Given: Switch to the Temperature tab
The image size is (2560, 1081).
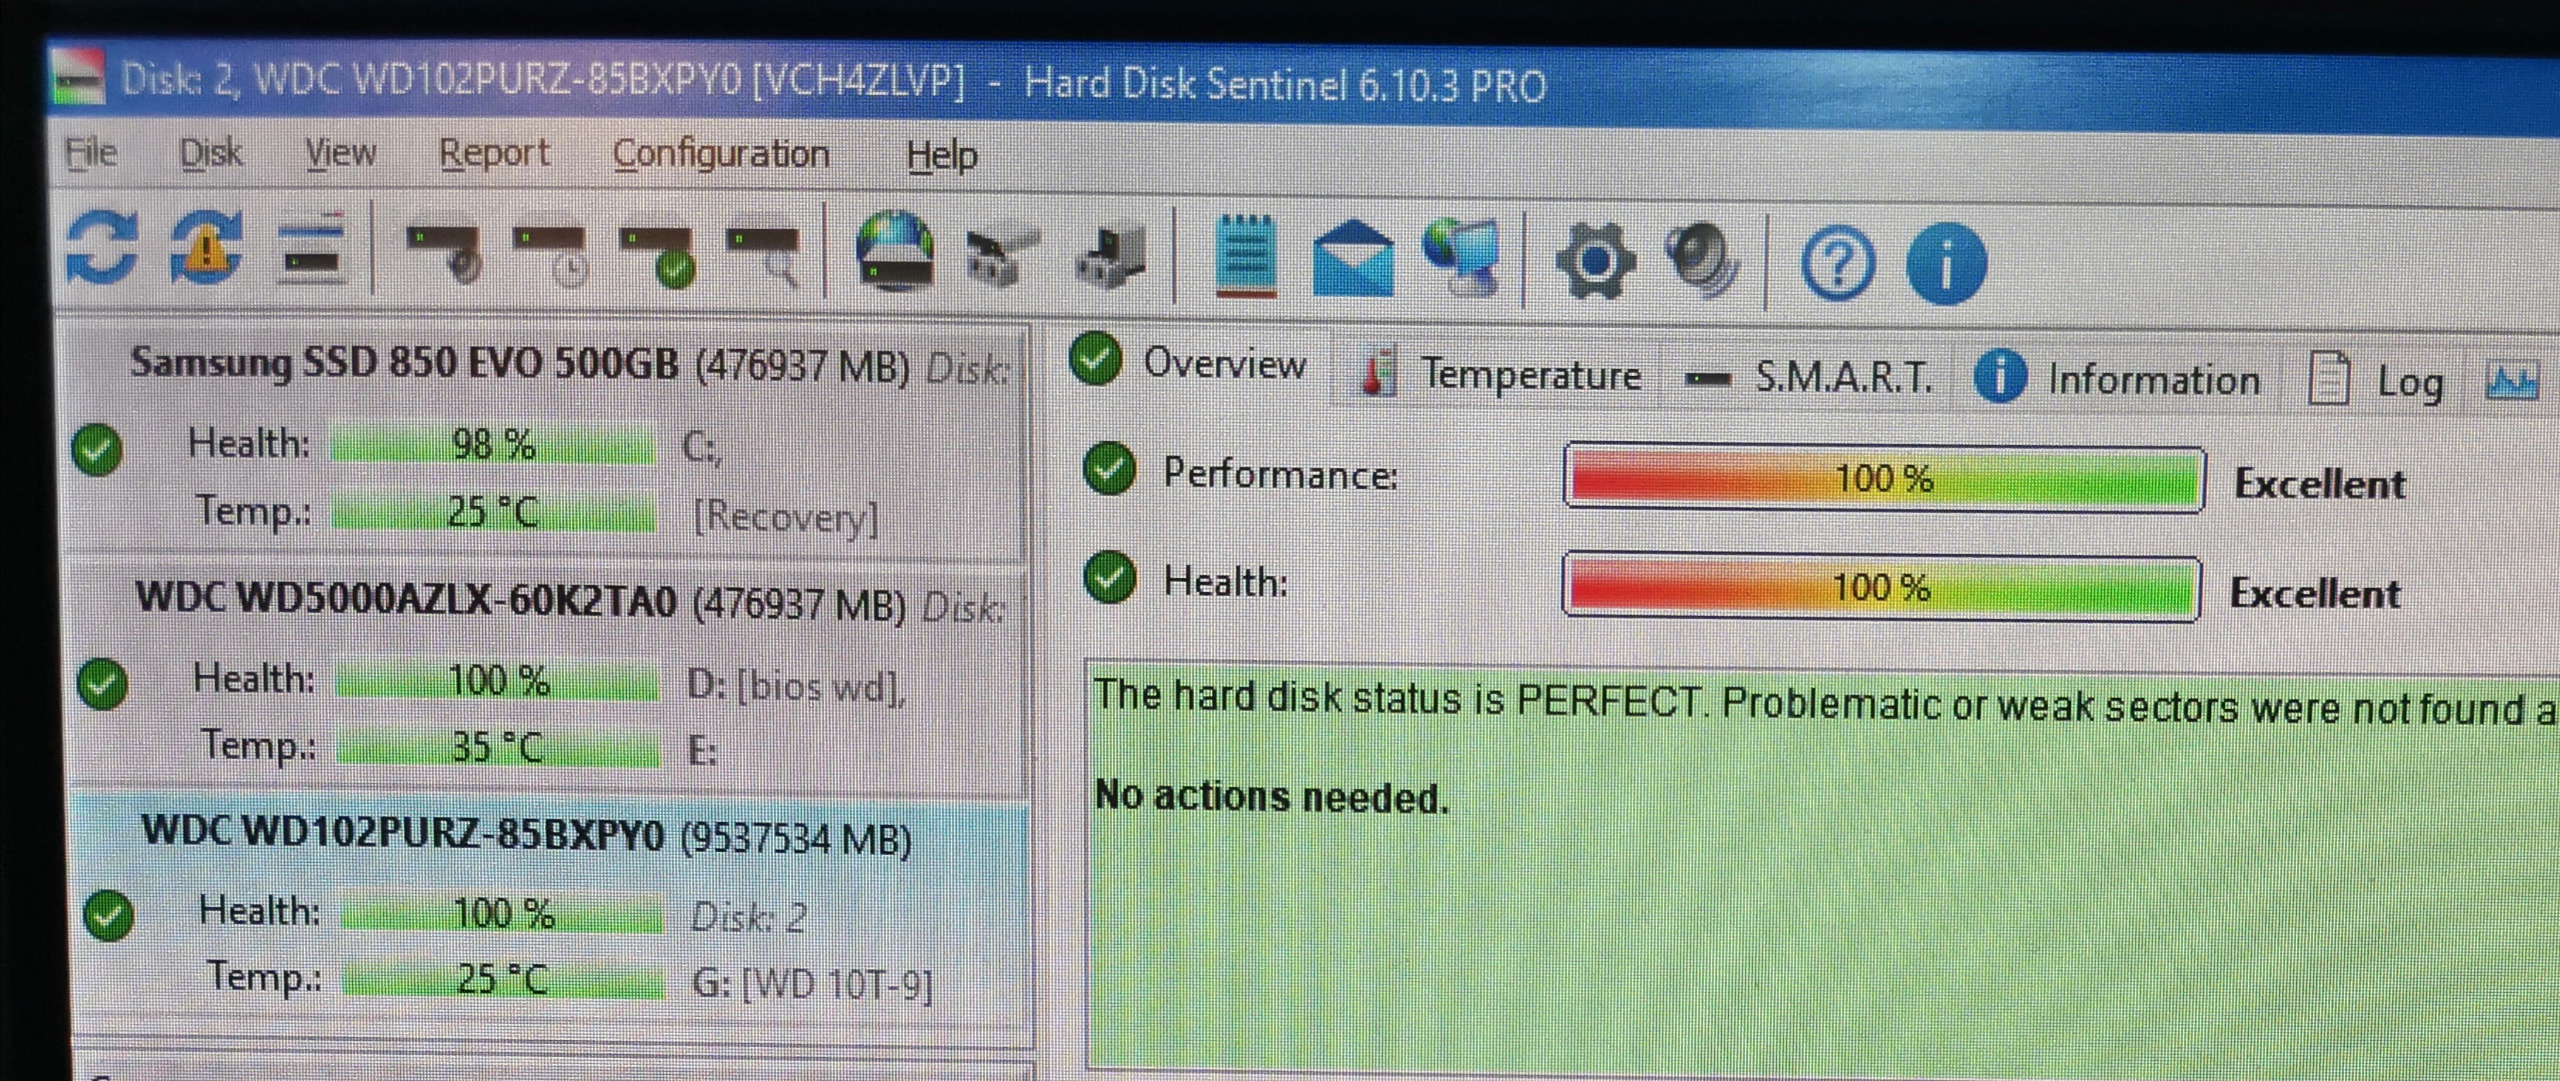Looking at the screenshot, I should click(1499, 375).
